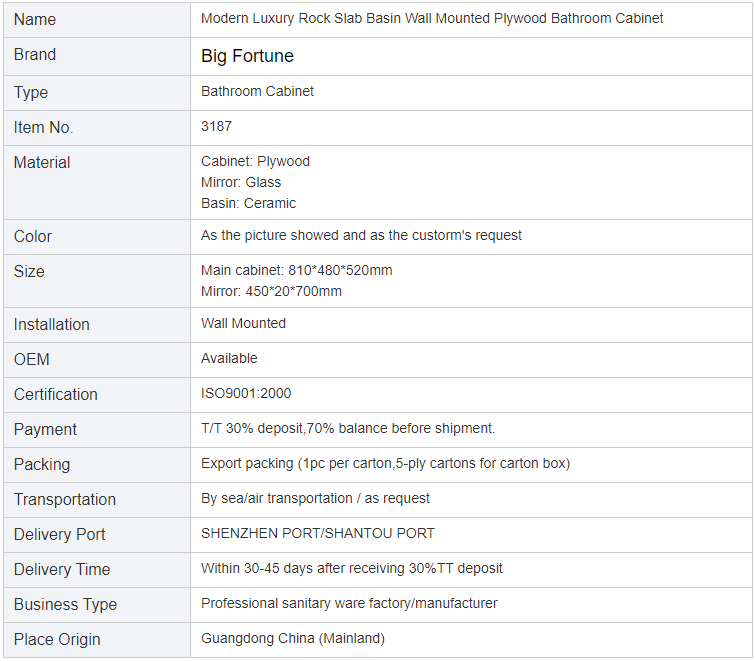This screenshot has height=661, width=755.
Task: Click the Business Type label cell
Action: click(97, 605)
